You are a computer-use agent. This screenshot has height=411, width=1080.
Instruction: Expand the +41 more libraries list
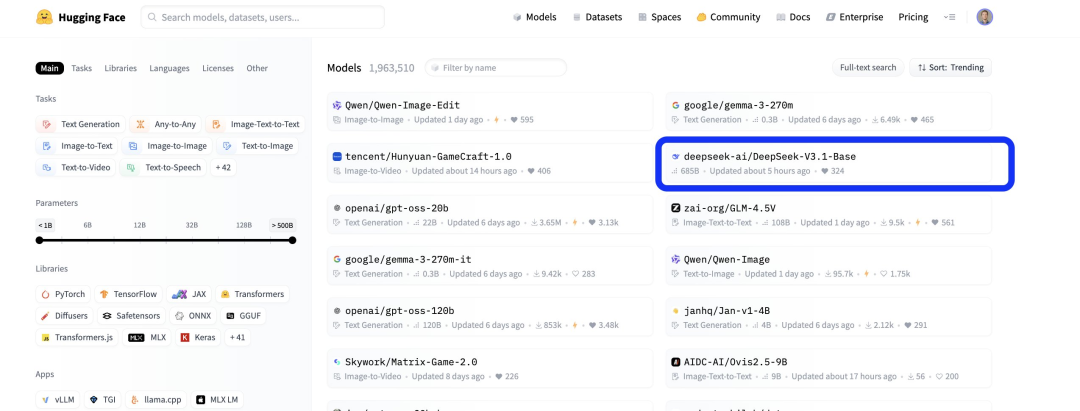click(238, 338)
